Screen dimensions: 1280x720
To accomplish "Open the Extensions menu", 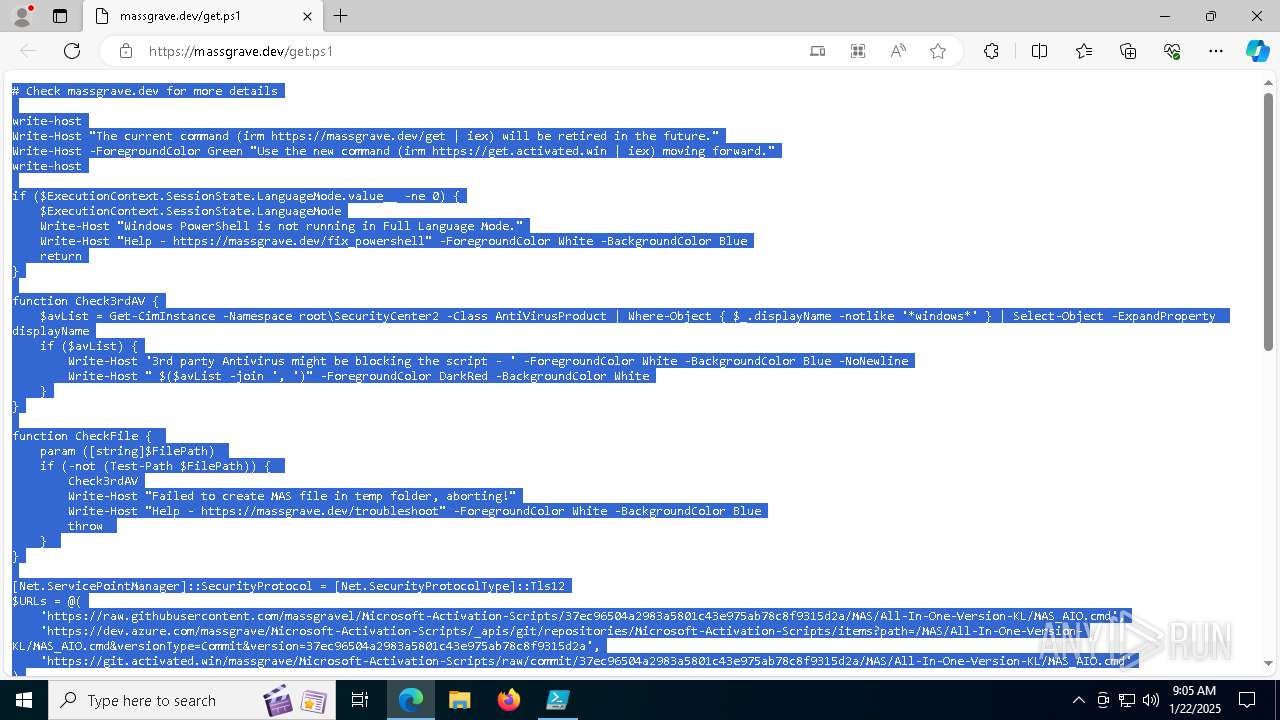I will pos(991,51).
